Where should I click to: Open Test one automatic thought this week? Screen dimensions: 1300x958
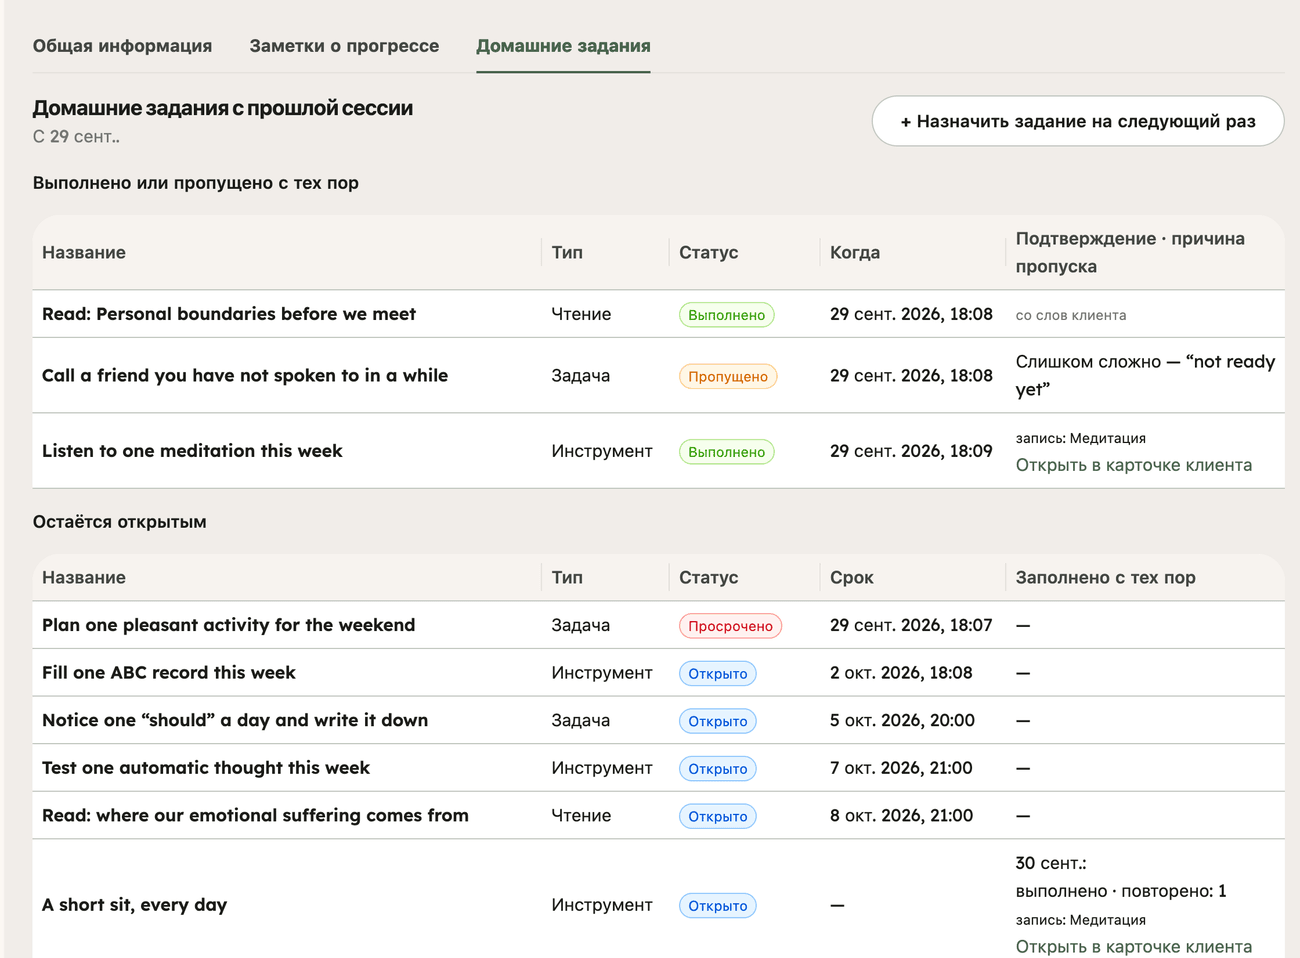click(206, 768)
